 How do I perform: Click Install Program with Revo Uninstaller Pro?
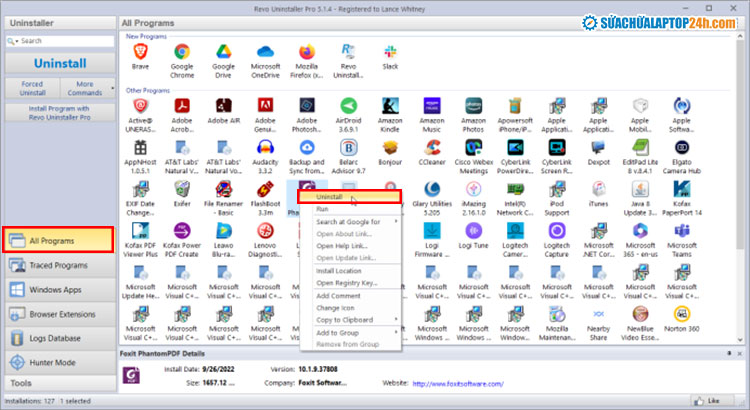[x=60, y=113]
